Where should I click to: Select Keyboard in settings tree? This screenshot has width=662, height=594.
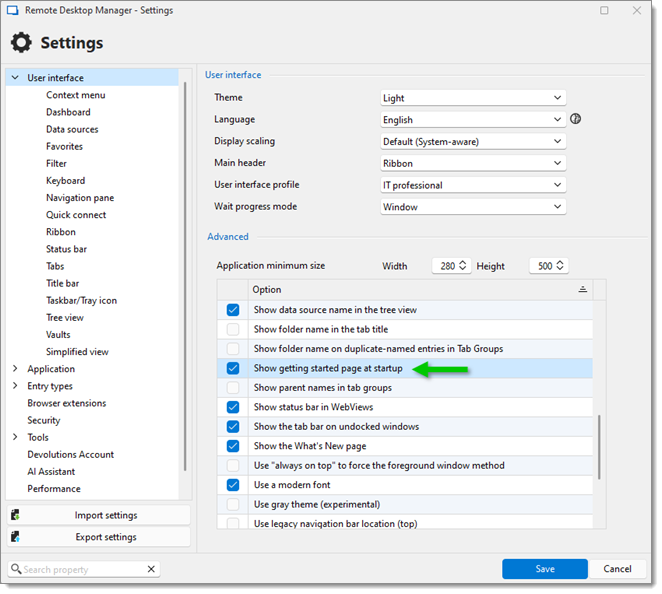pos(65,181)
